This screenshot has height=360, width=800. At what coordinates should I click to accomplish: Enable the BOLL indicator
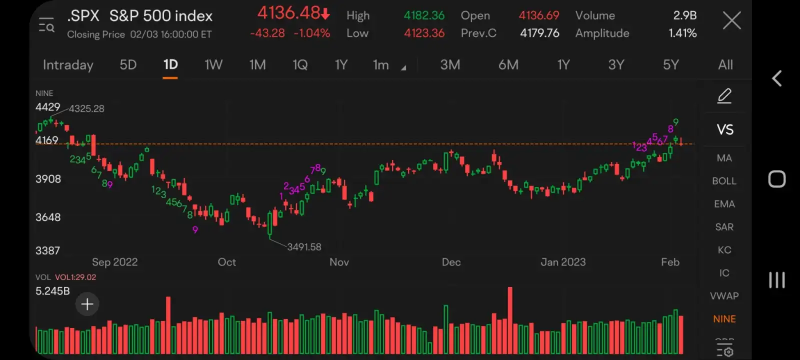[x=724, y=181]
